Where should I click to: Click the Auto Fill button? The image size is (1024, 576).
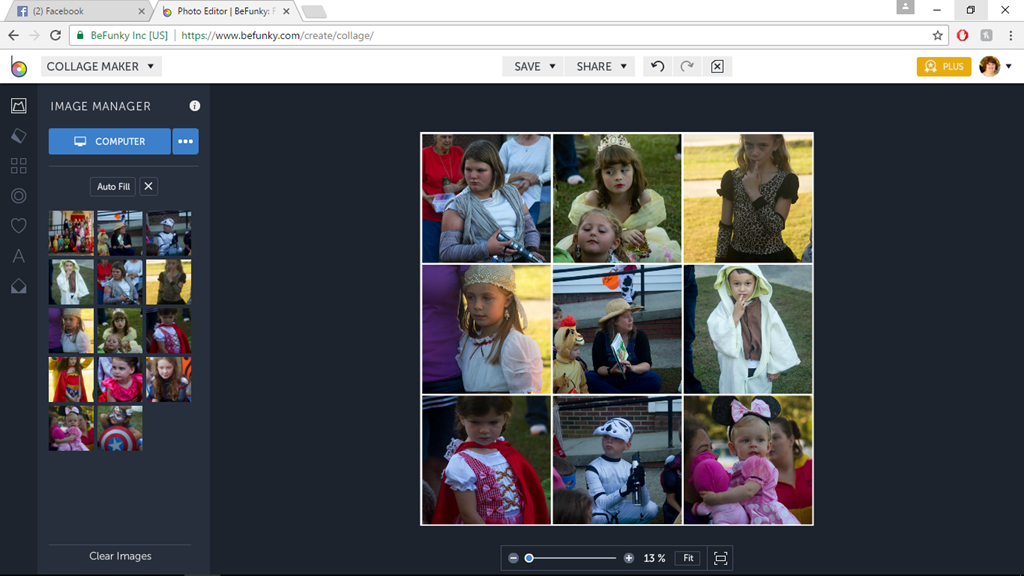[113, 187]
